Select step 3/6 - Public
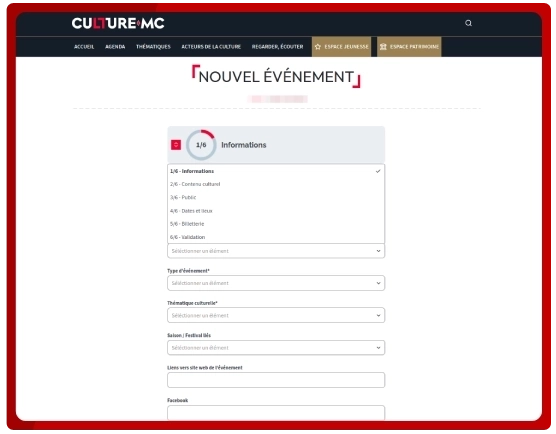The image size is (556, 434). click(x=276, y=197)
